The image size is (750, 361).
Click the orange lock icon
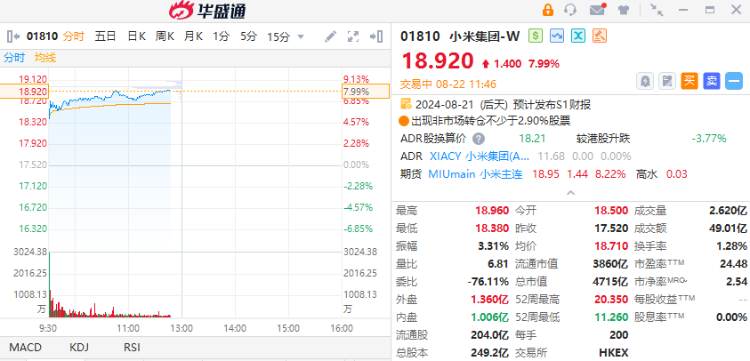pos(548,10)
